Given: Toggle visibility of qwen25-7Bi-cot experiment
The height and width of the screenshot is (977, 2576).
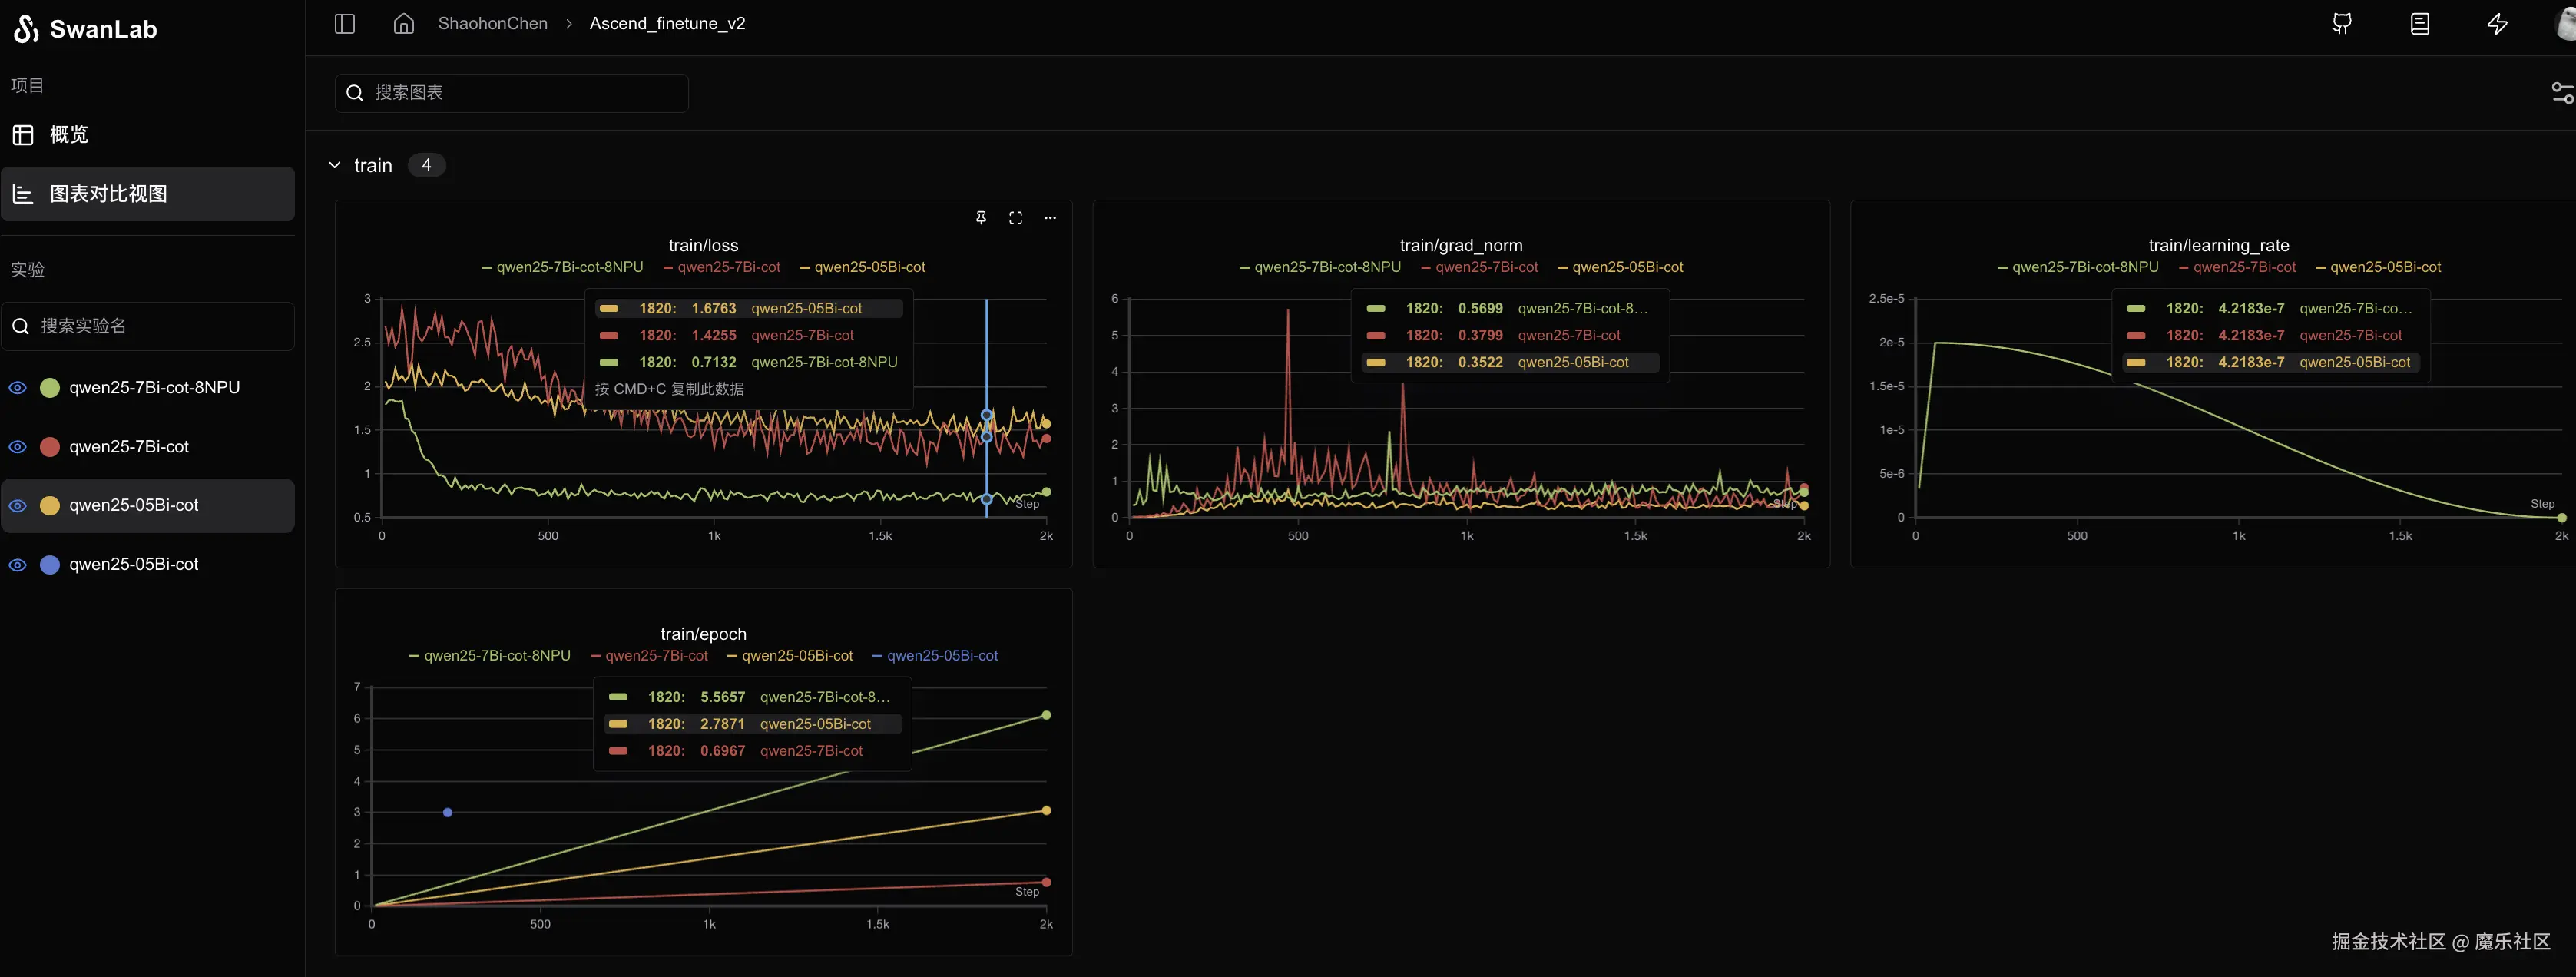Looking at the screenshot, I should (x=18, y=447).
